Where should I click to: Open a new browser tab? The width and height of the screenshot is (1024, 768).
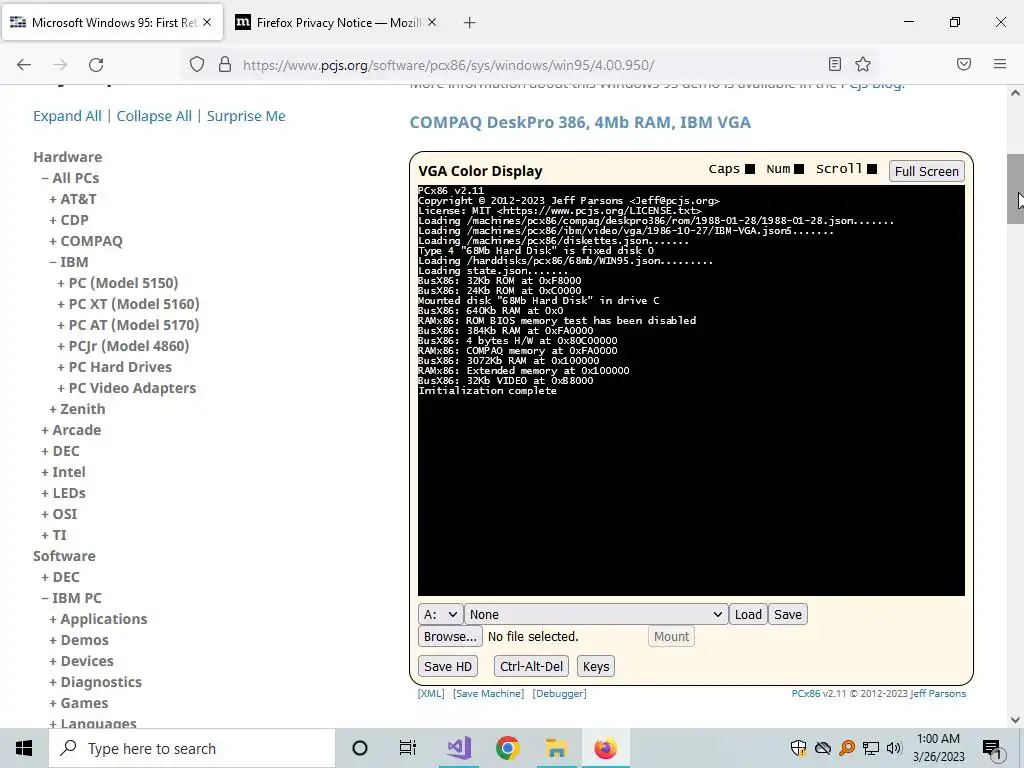point(469,23)
